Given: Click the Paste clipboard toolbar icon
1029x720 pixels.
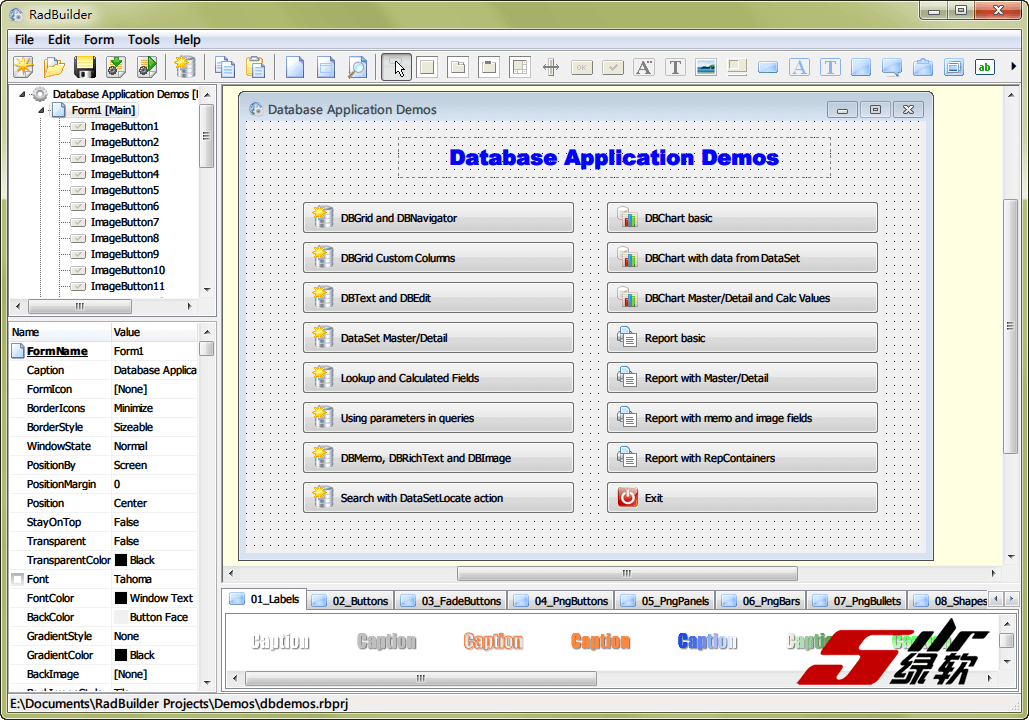Looking at the screenshot, I should pos(256,67).
